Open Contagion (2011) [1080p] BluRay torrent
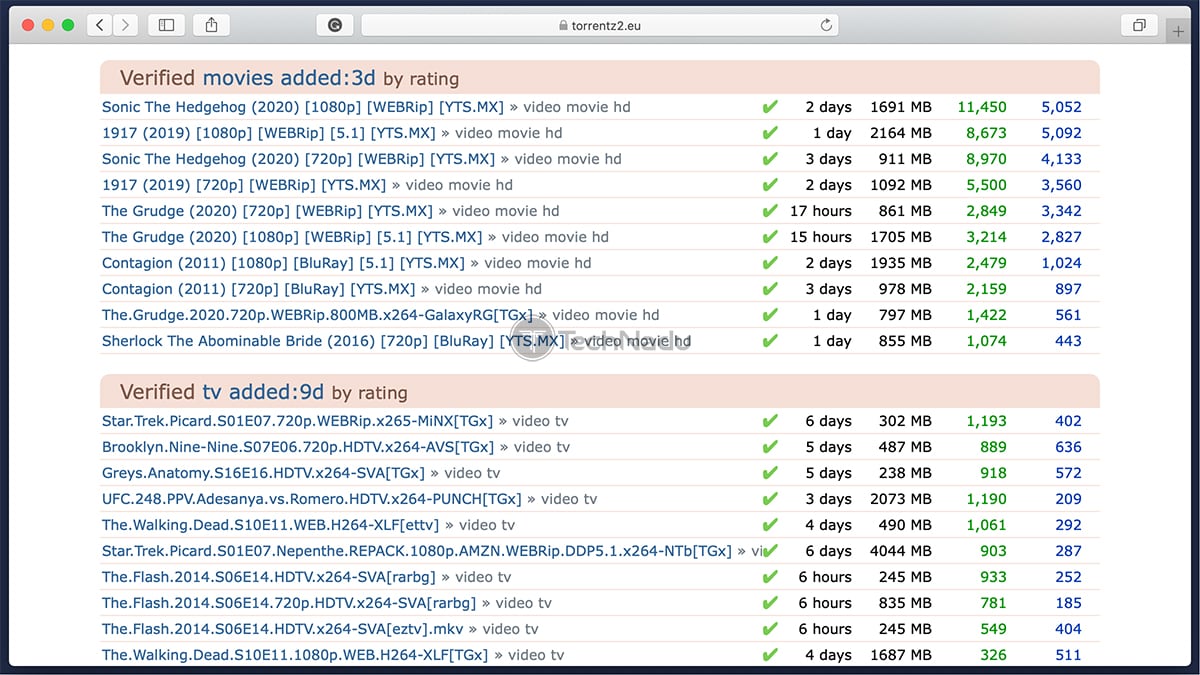1200x675 pixels. pyautogui.click(x=283, y=263)
